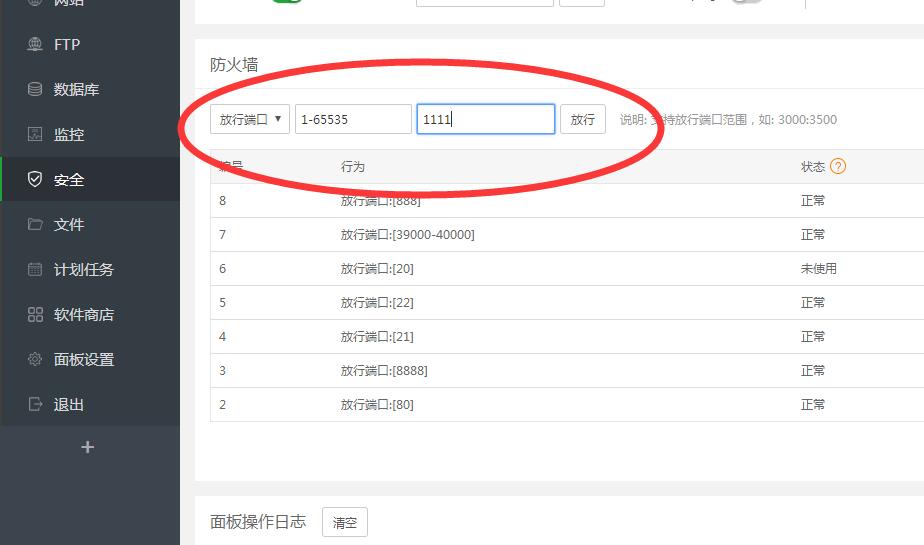Click the 正常 status in the port 80 row
The height and width of the screenshot is (545, 924).
(813, 405)
